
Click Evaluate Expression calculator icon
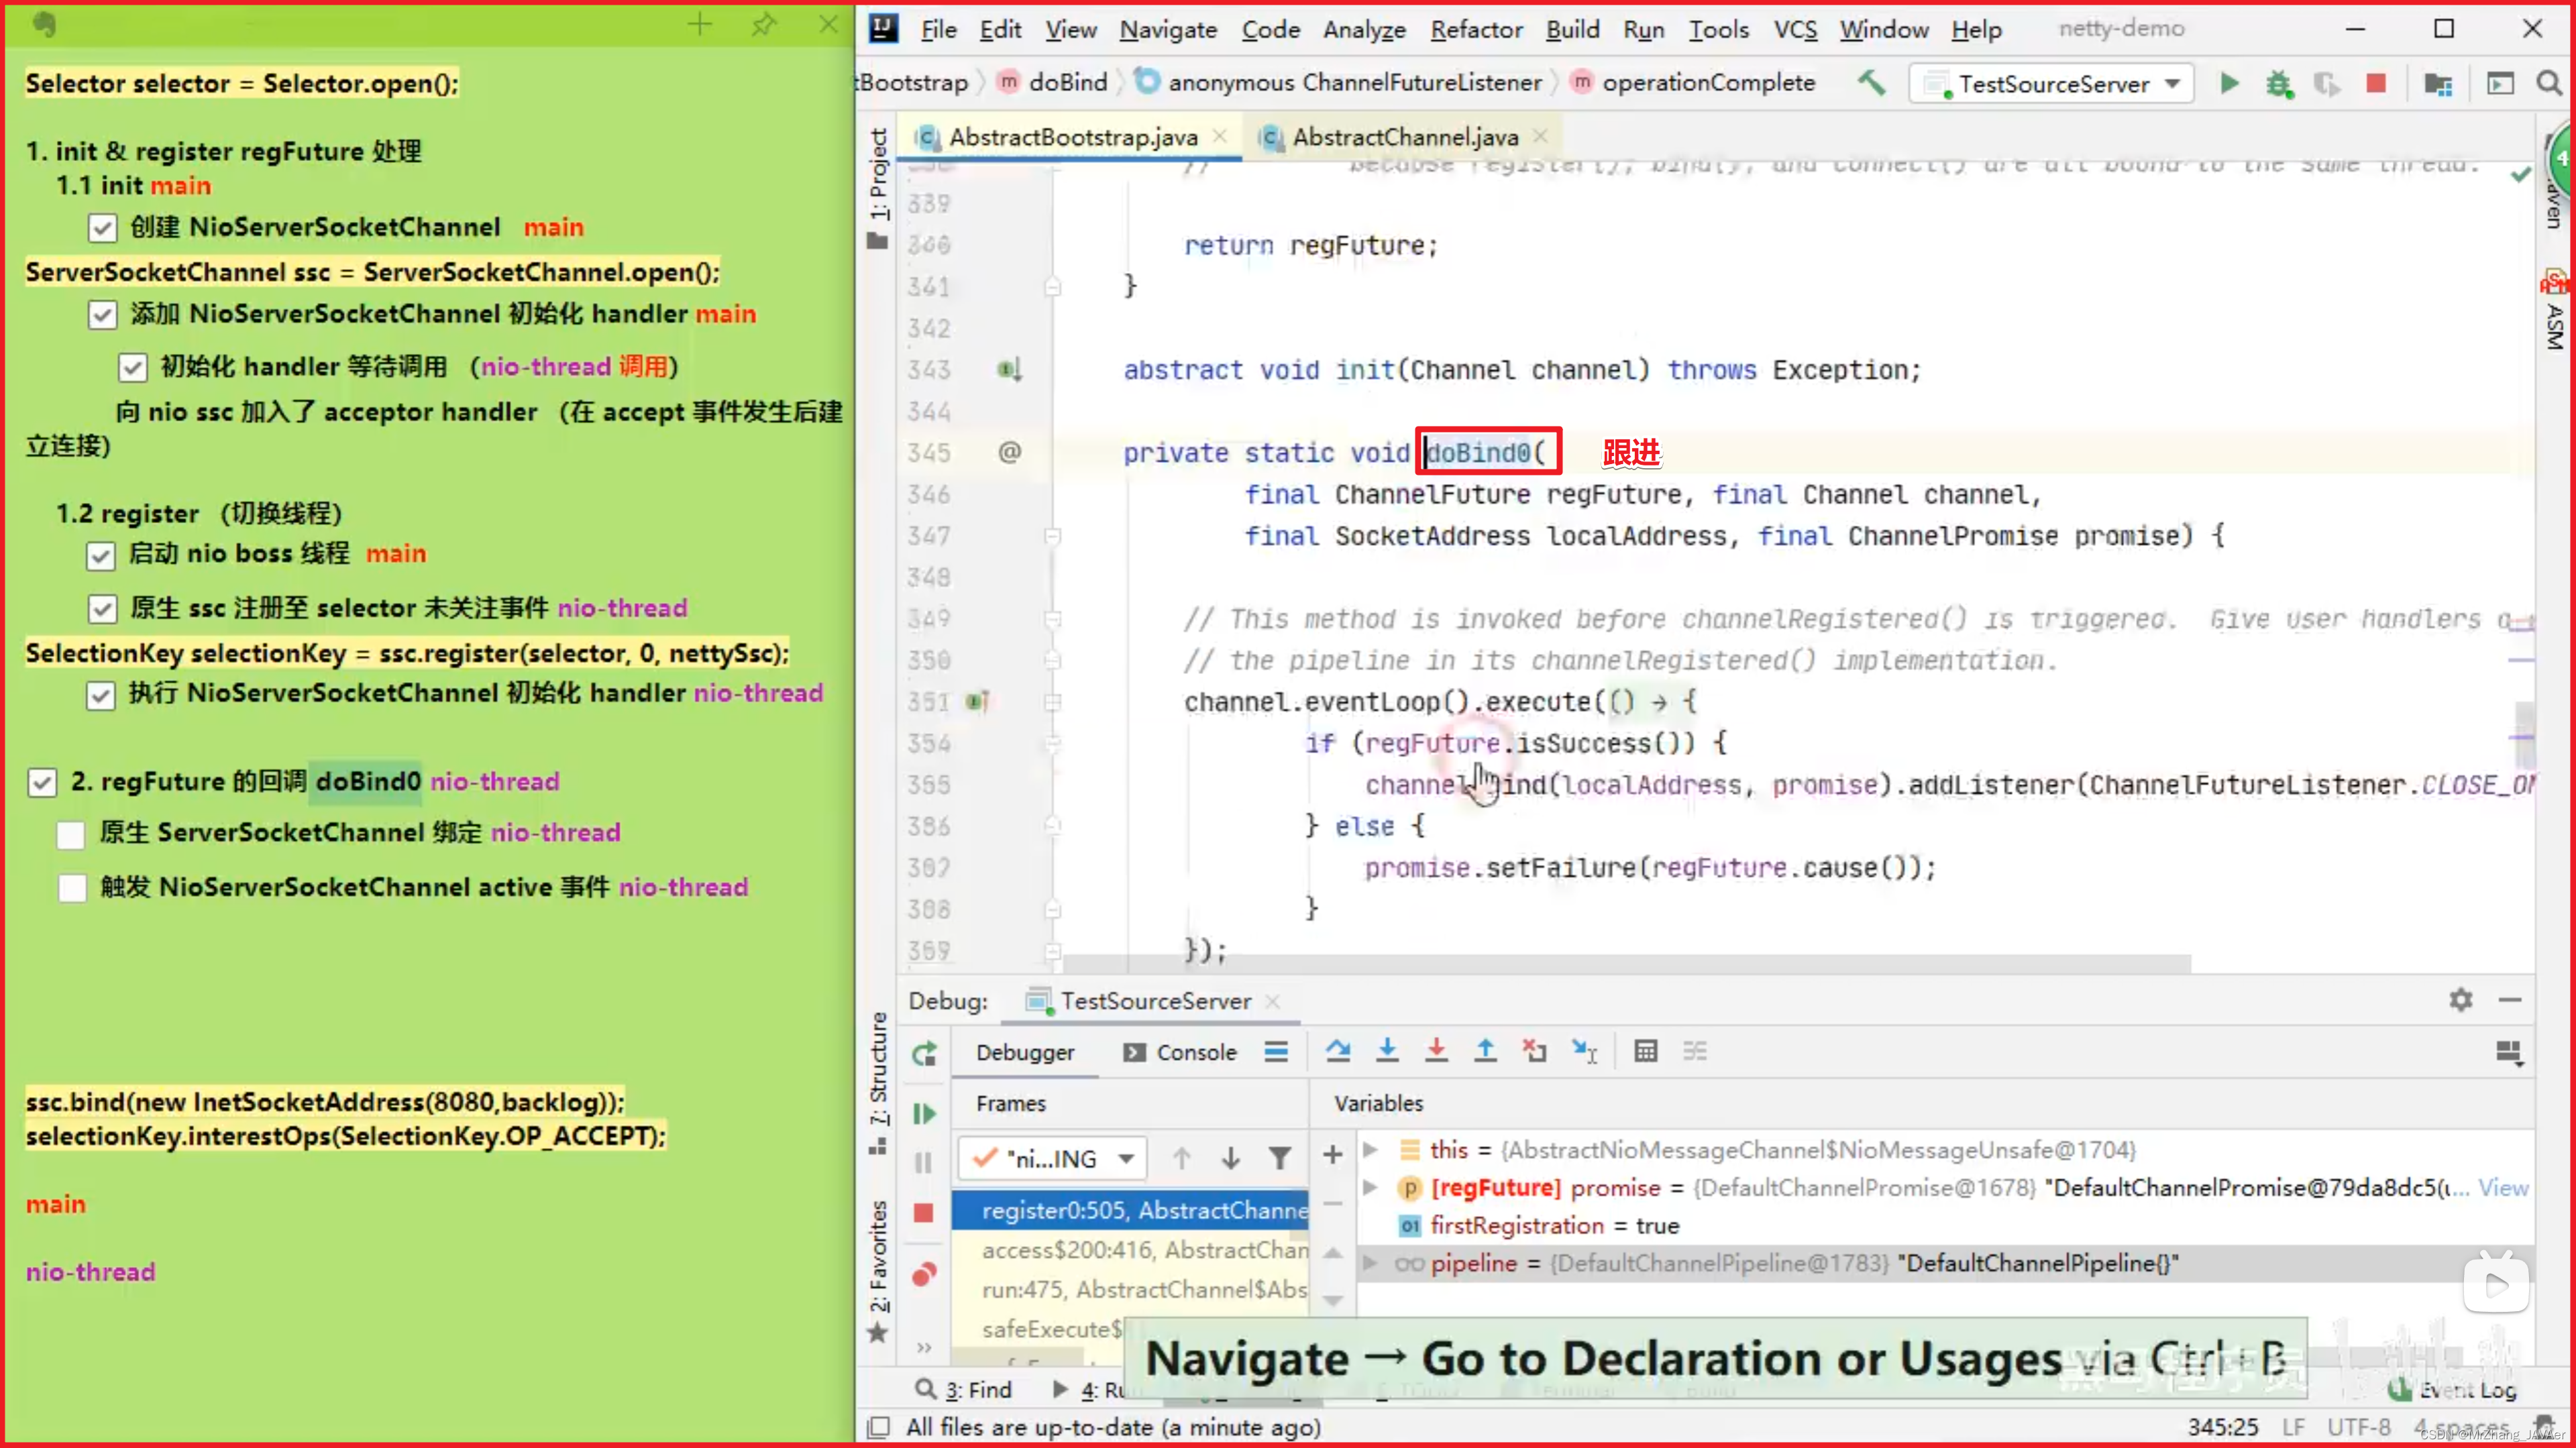pos(1646,1051)
